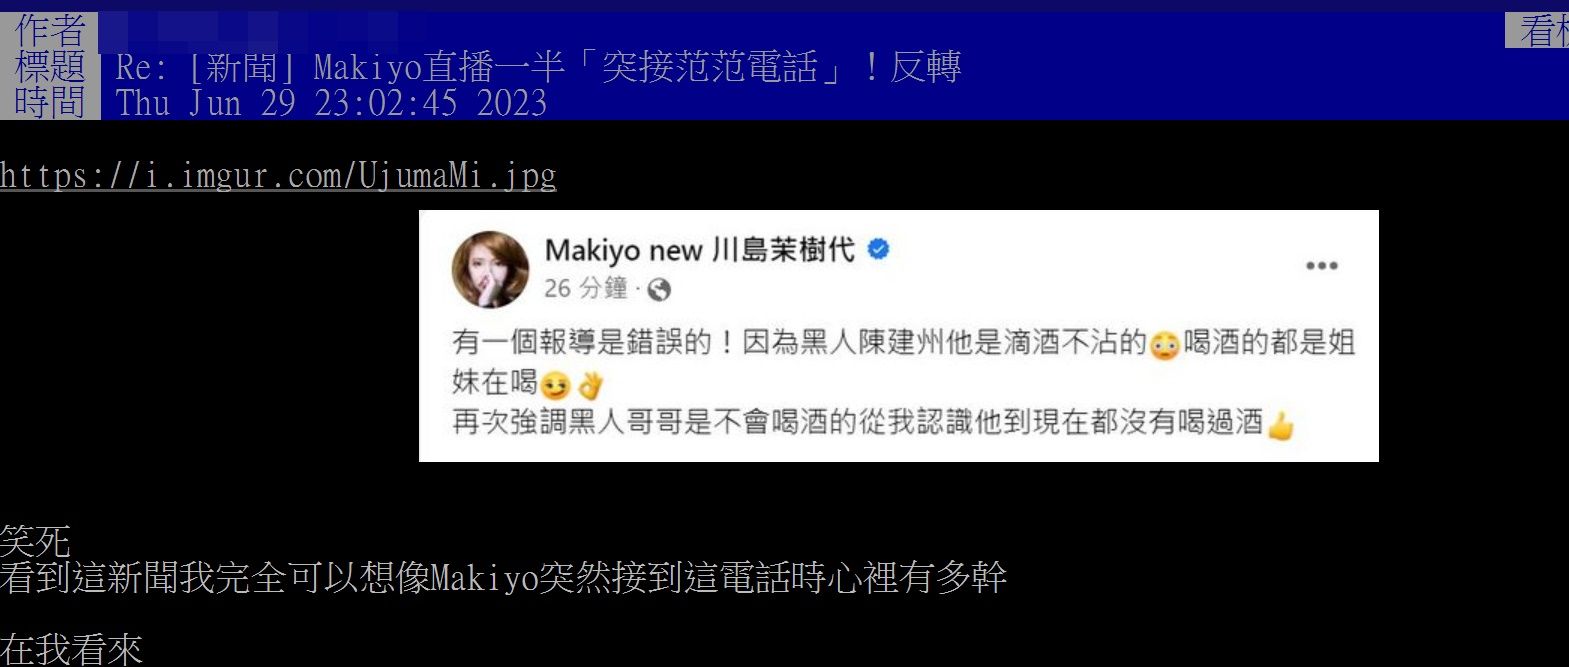The width and height of the screenshot is (1569, 667).
Task: Click the first line of the post text
Action: (903, 343)
